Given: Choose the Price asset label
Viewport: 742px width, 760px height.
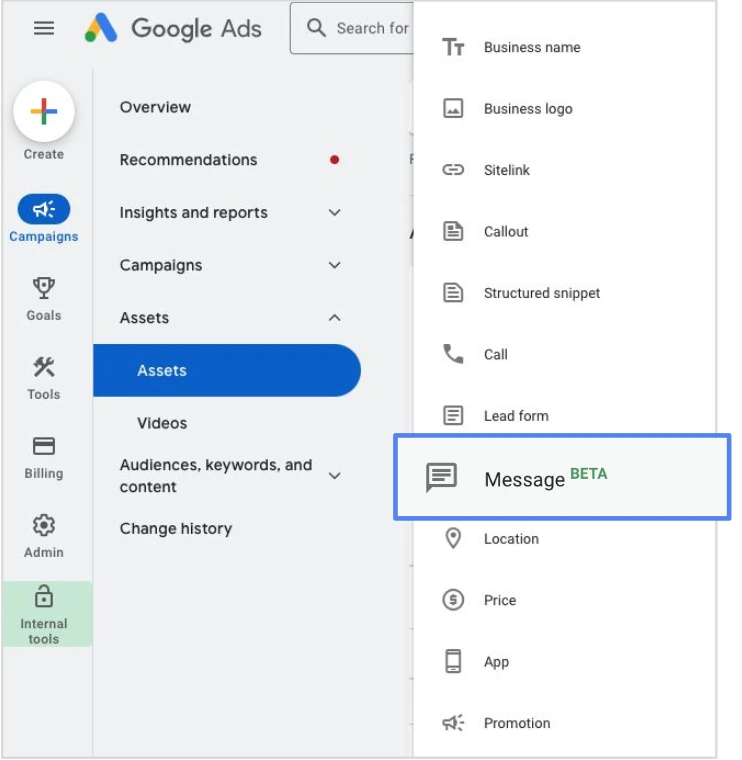Looking at the screenshot, I should click(x=500, y=600).
